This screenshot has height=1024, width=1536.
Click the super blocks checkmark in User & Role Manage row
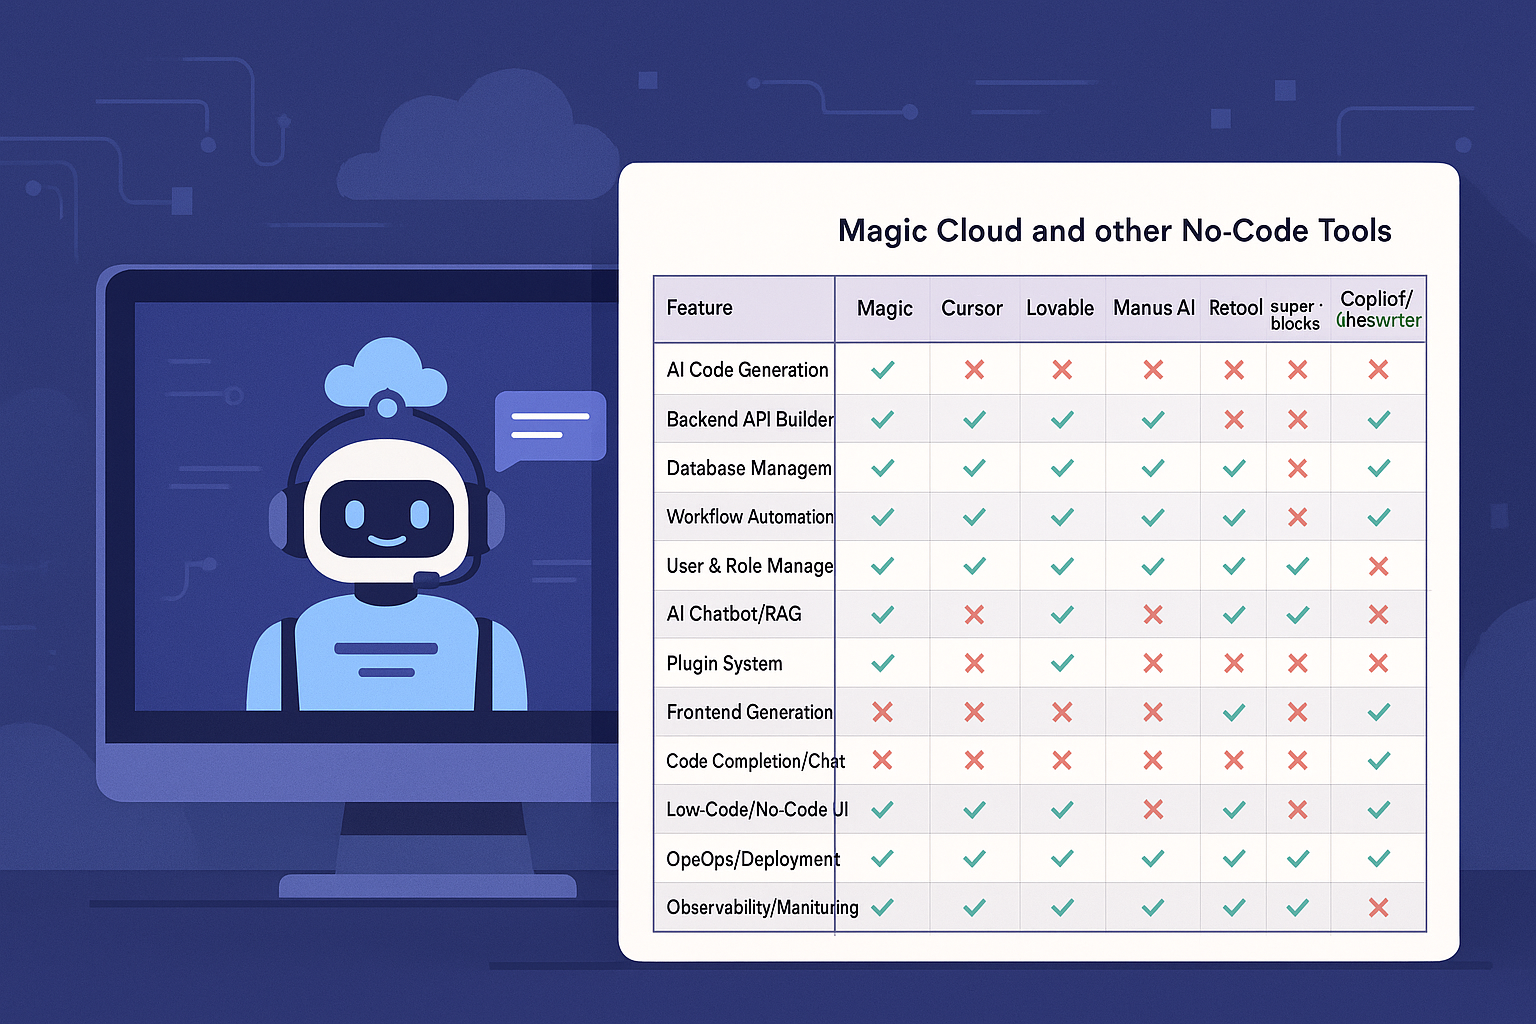[x=1298, y=566]
